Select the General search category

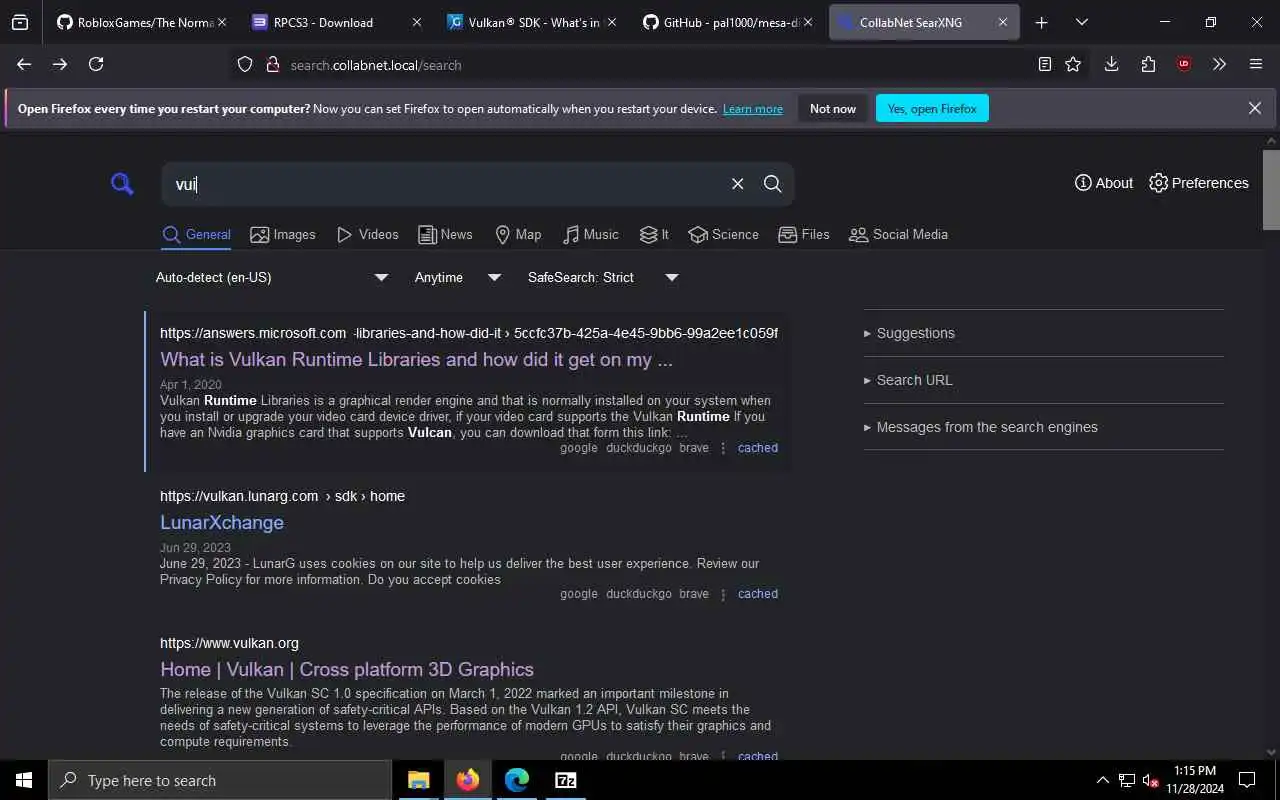click(197, 234)
